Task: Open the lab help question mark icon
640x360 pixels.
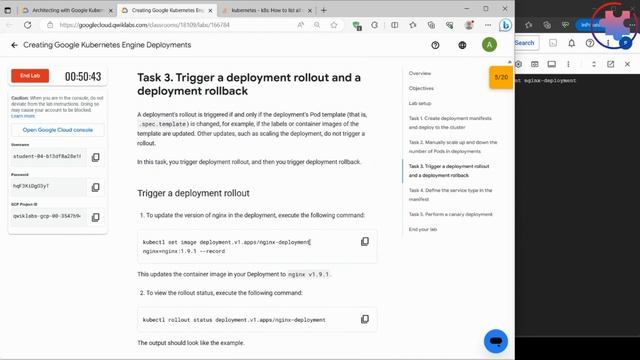Action: click(x=435, y=45)
